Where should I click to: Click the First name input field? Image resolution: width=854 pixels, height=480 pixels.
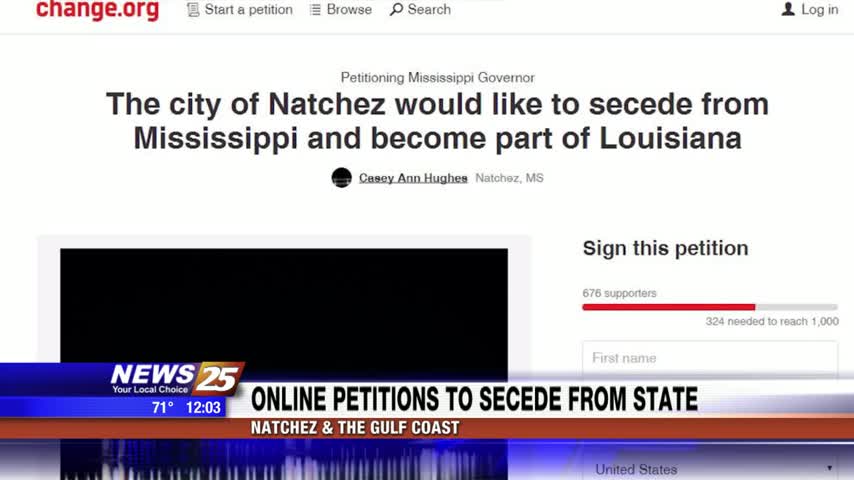coord(710,358)
